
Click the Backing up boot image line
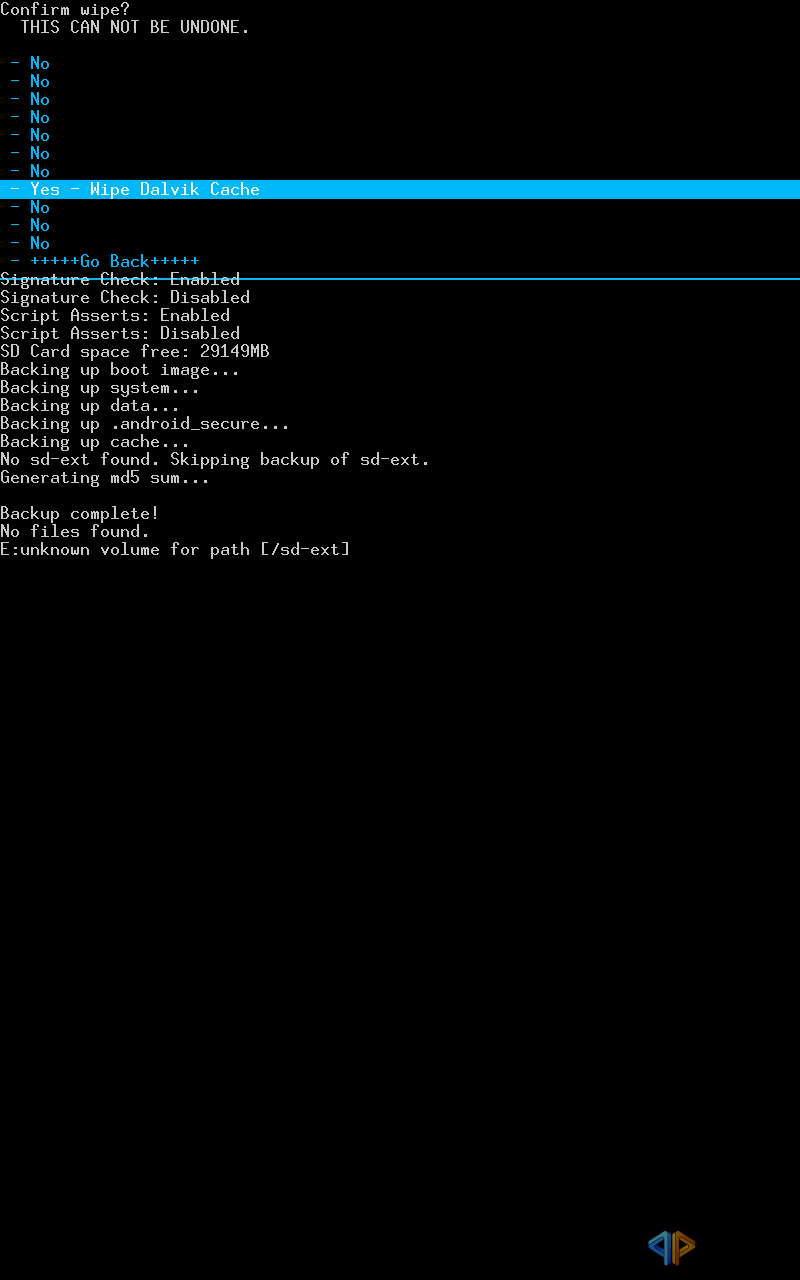(x=120, y=369)
